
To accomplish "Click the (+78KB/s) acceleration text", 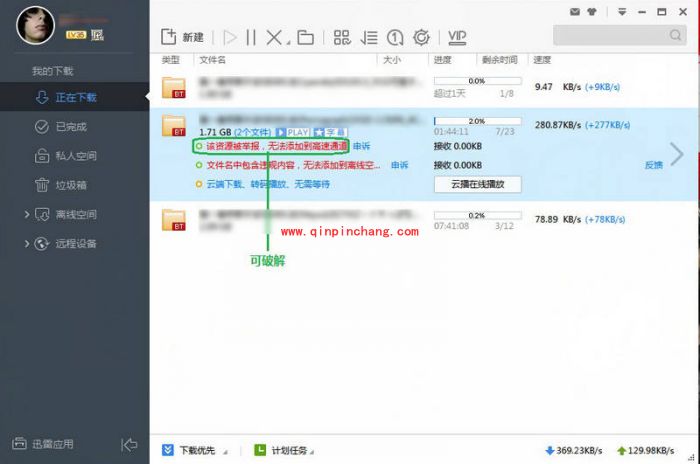I will (605, 219).
